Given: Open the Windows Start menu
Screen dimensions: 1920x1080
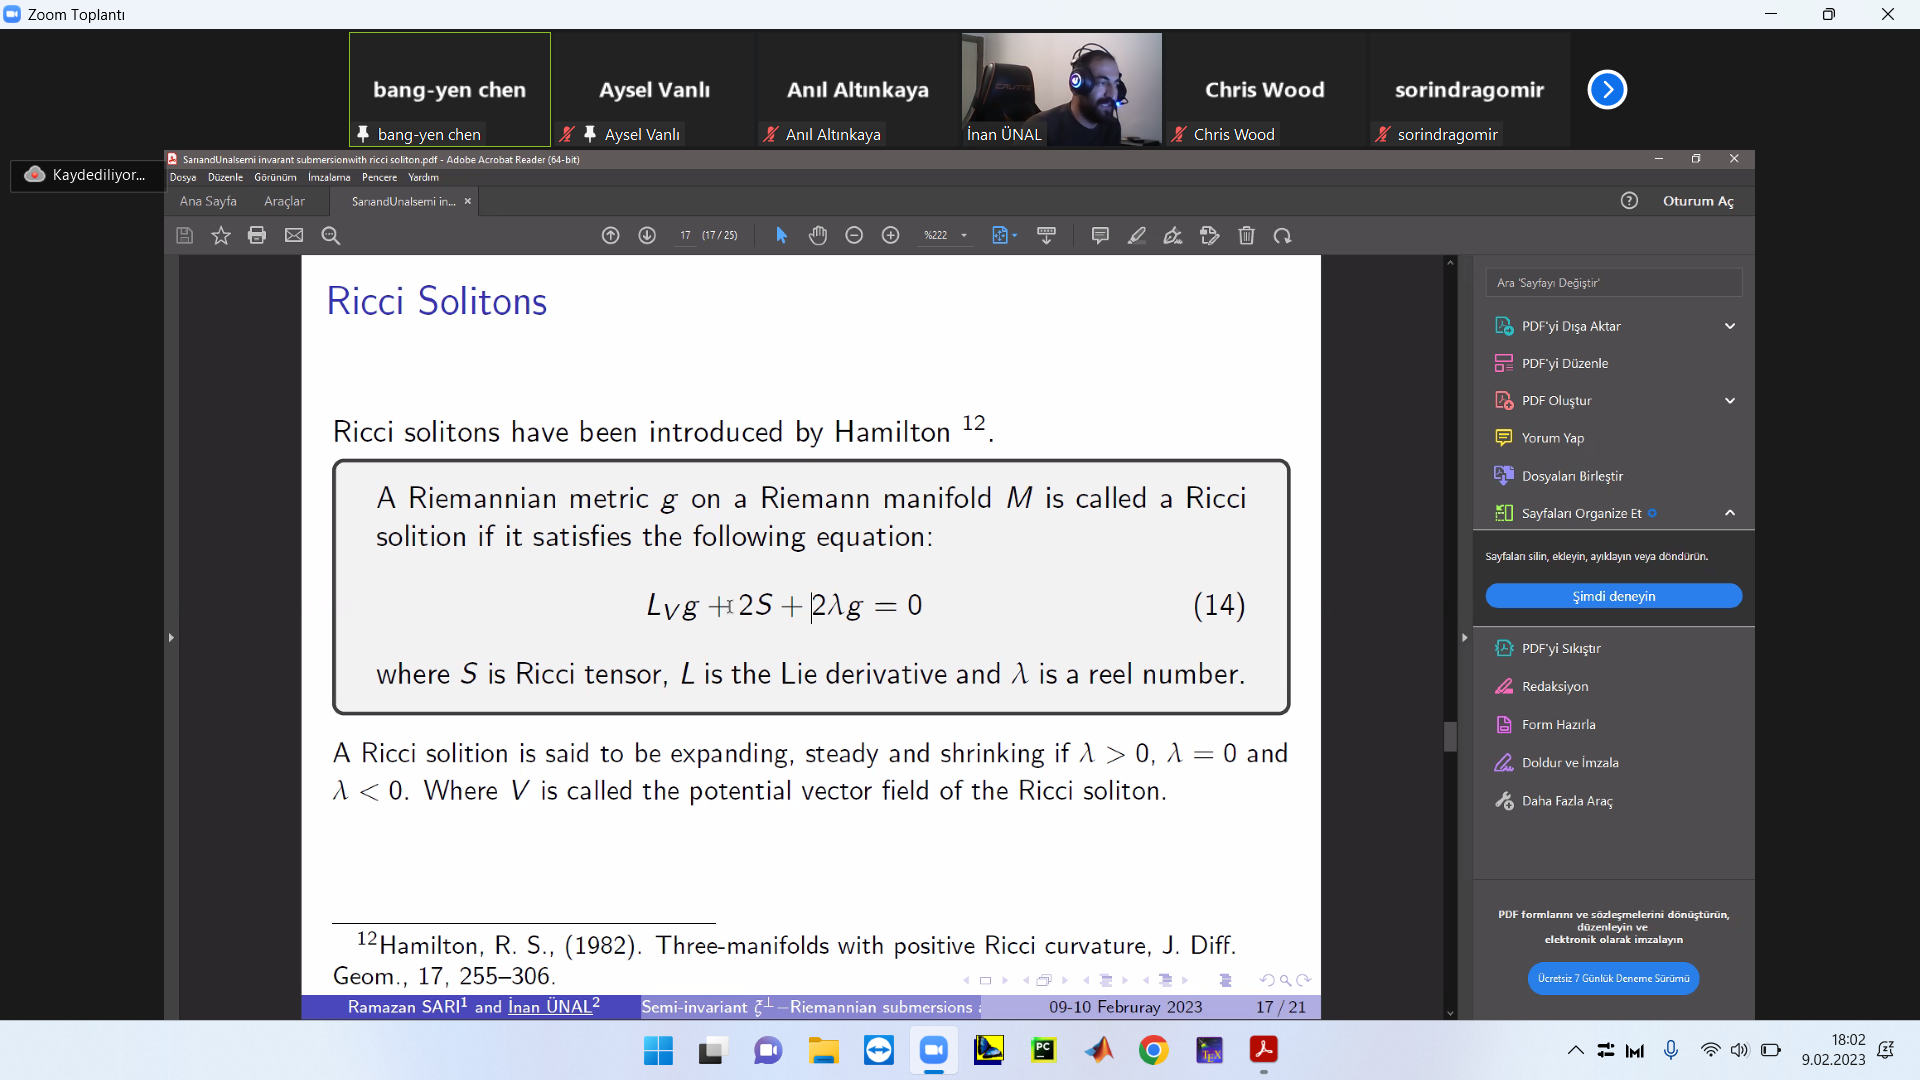Looking at the screenshot, I should pyautogui.click(x=658, y=1050).
